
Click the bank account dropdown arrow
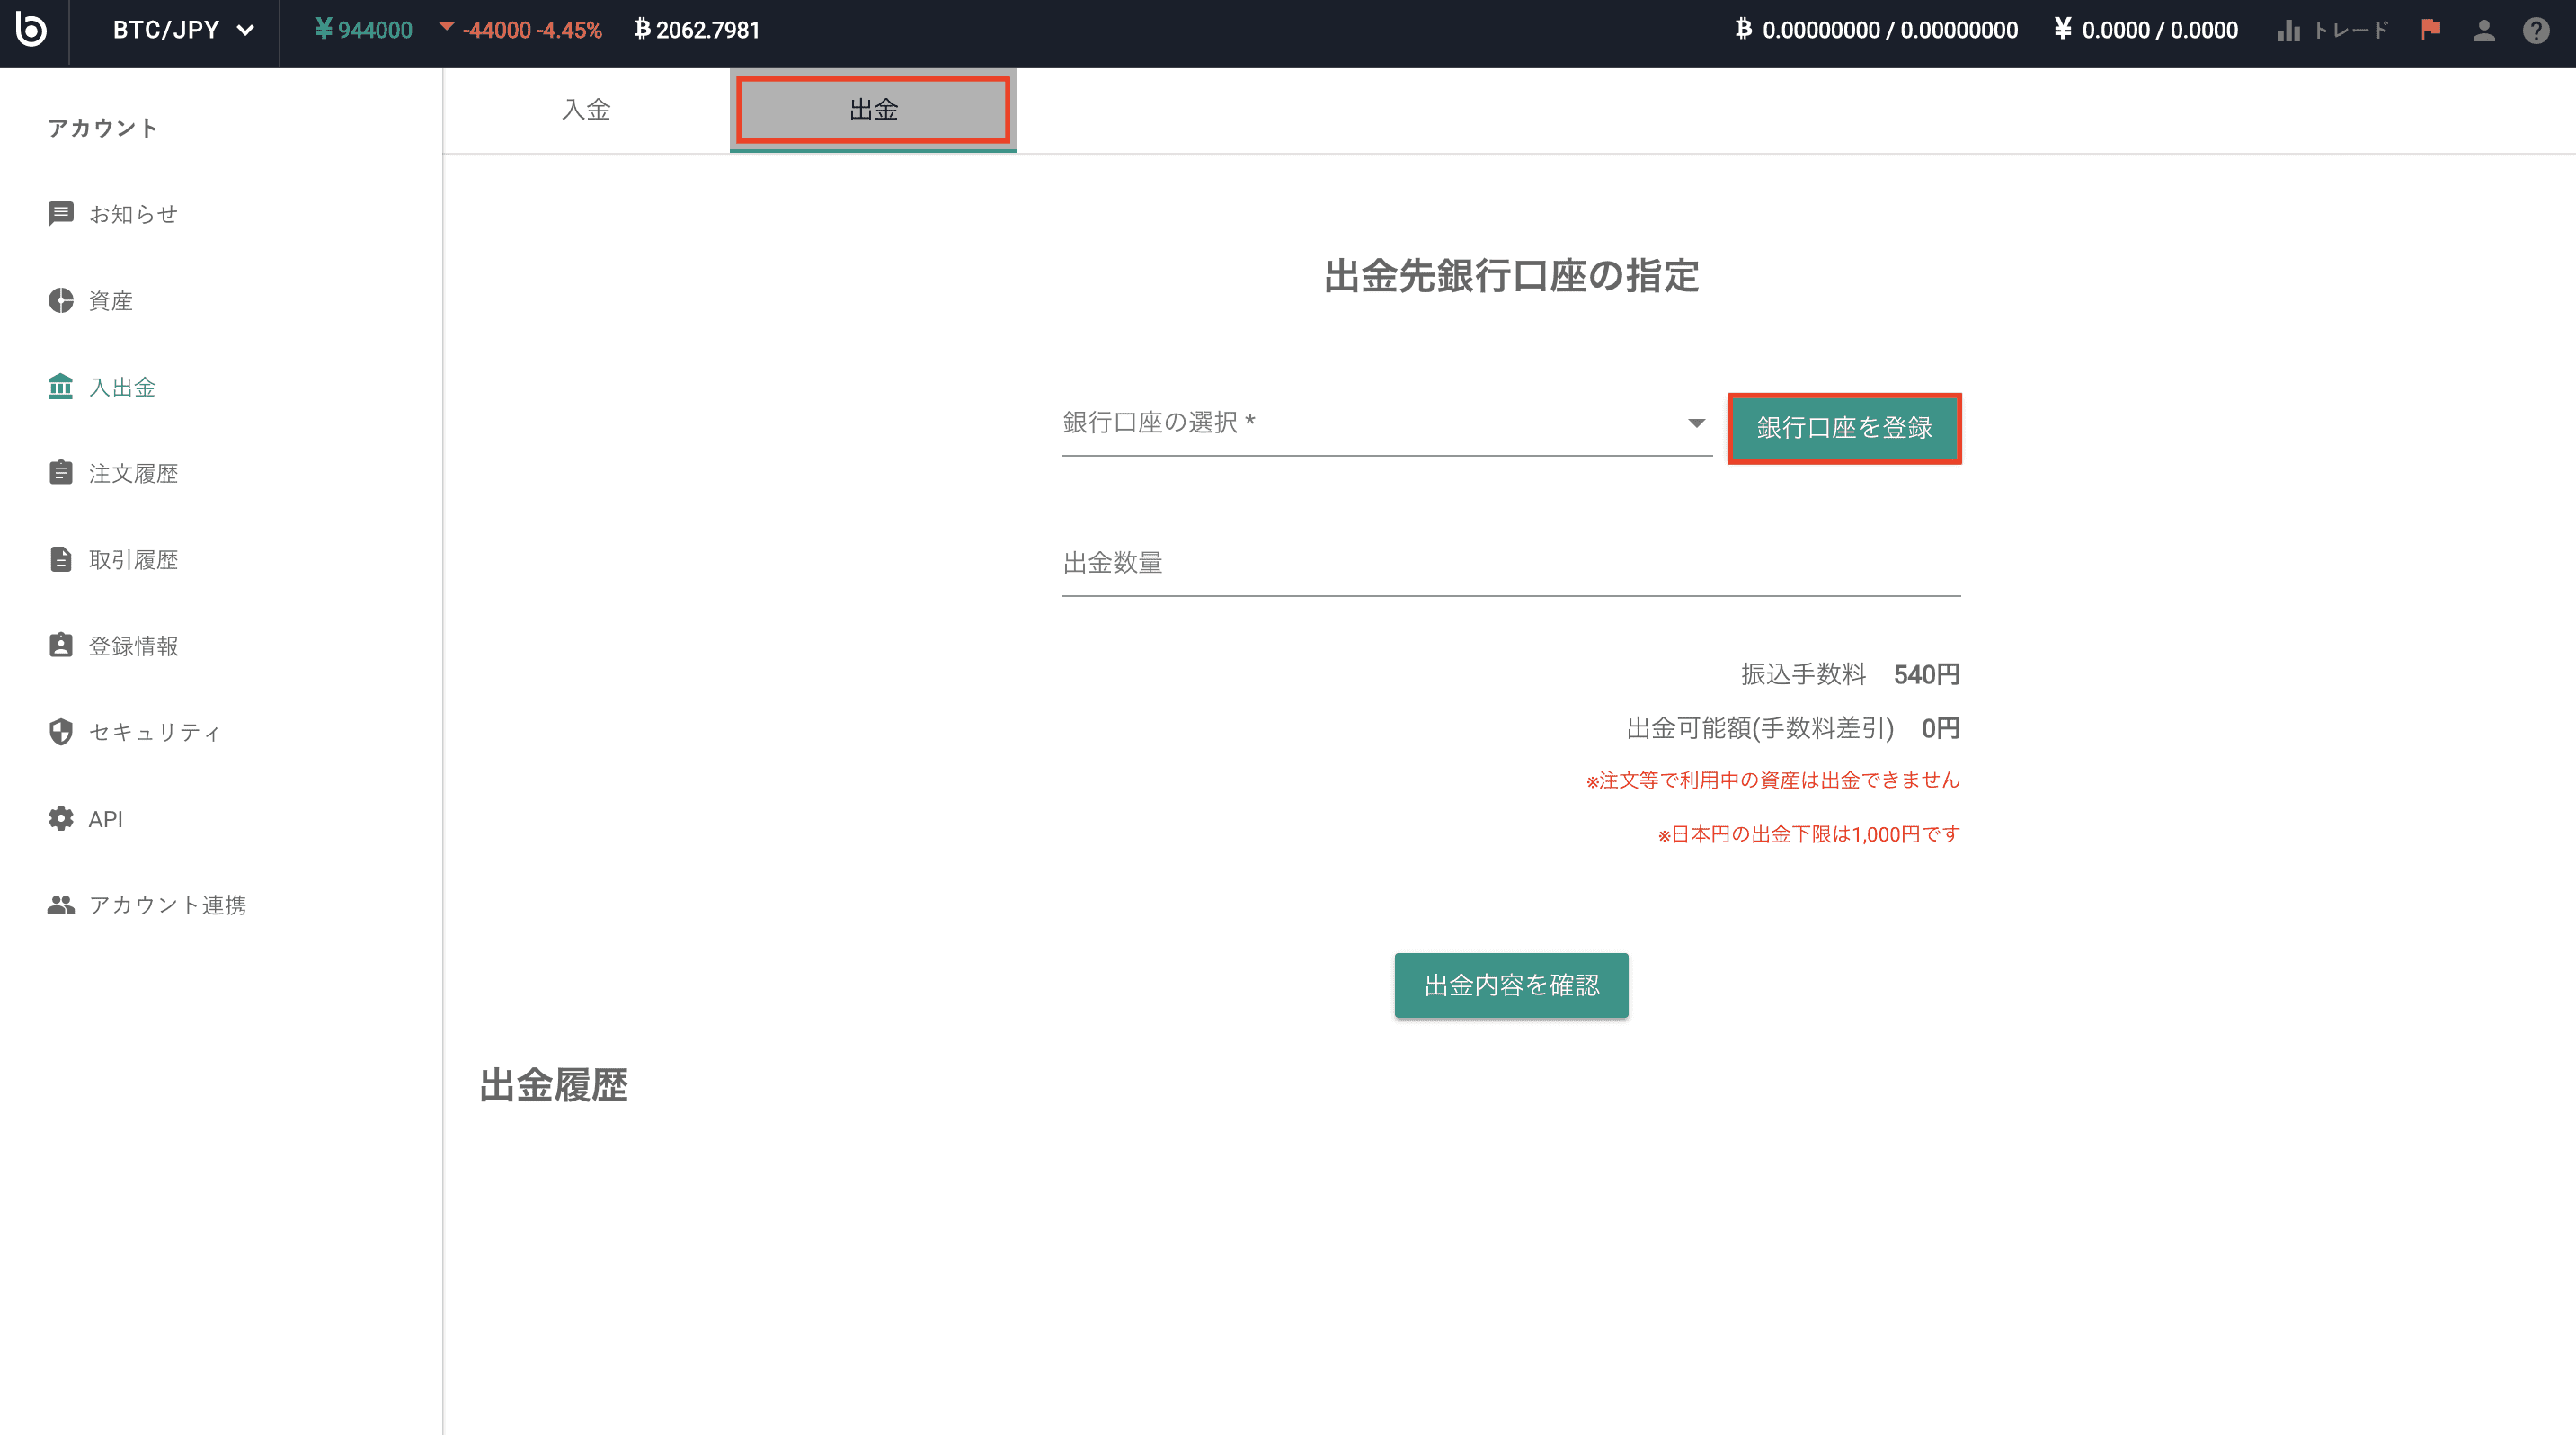point(1696,424)
